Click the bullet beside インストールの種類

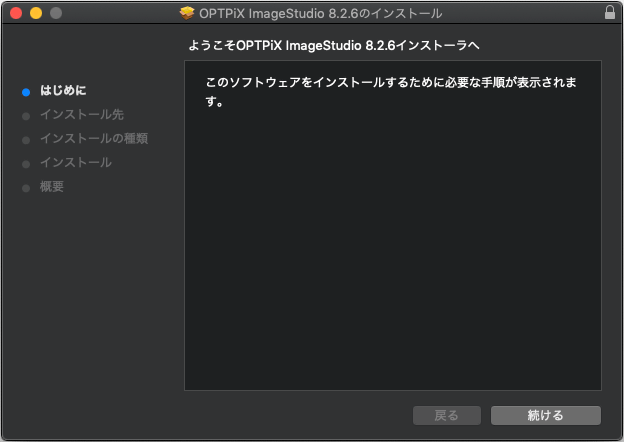26,140
